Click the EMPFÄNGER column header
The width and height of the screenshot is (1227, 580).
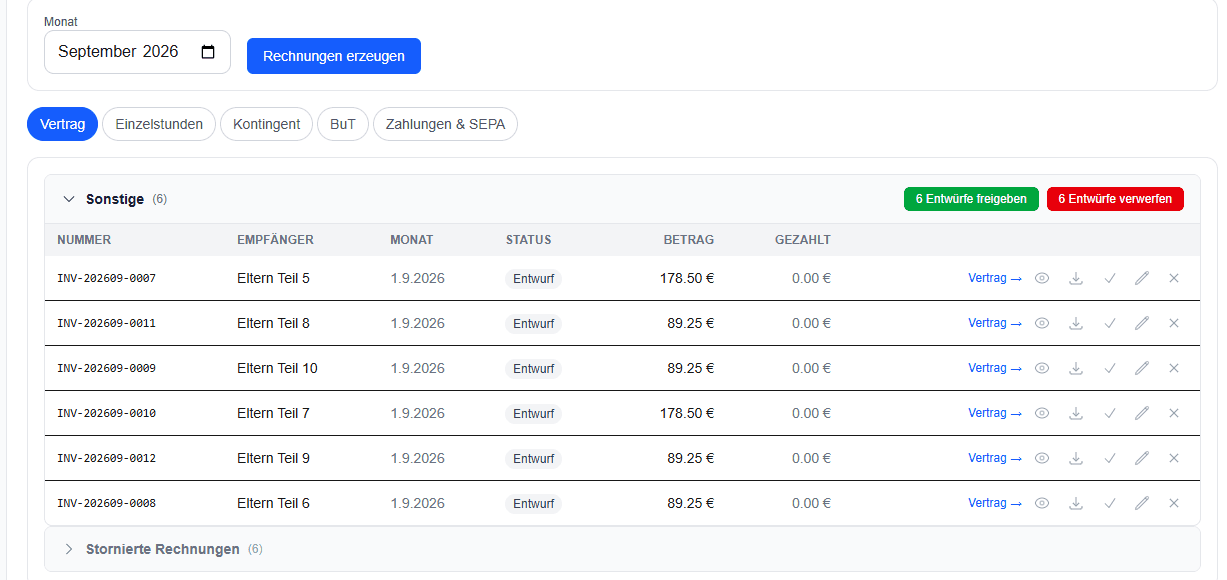pos(275,240)
